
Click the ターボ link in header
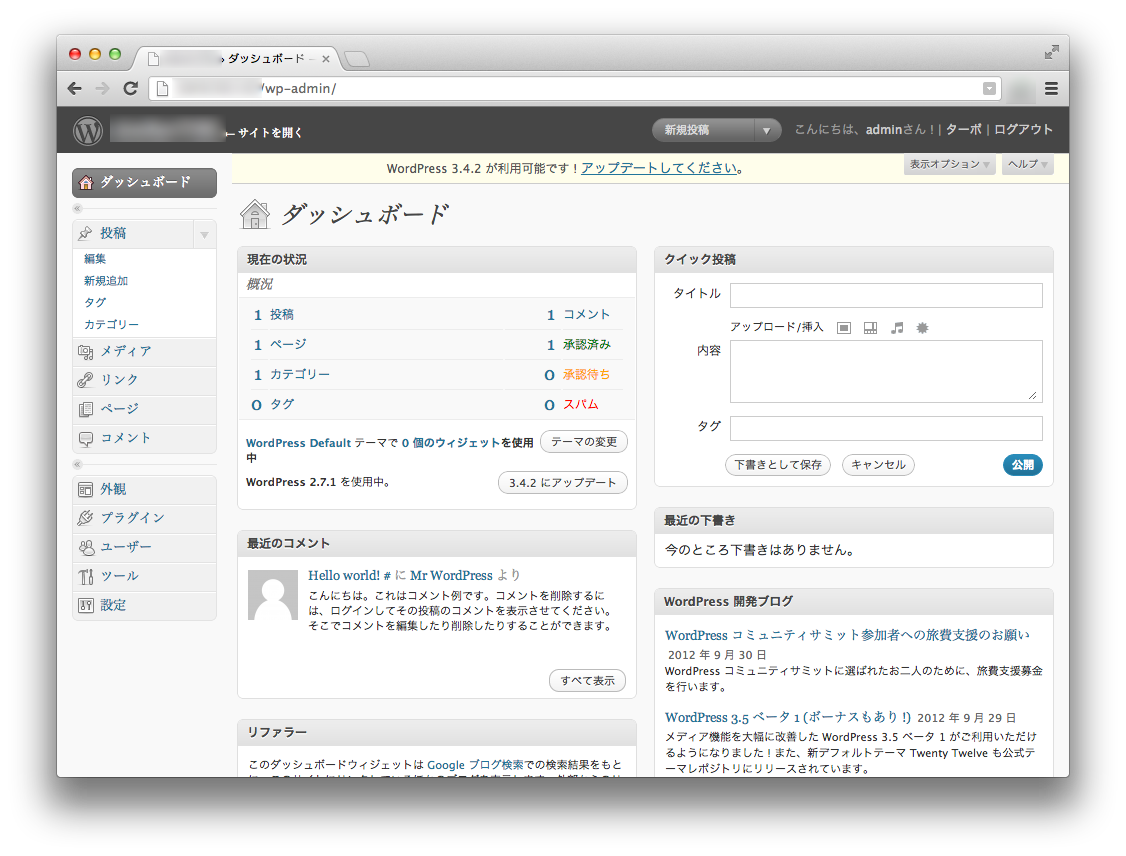(964, 129)
